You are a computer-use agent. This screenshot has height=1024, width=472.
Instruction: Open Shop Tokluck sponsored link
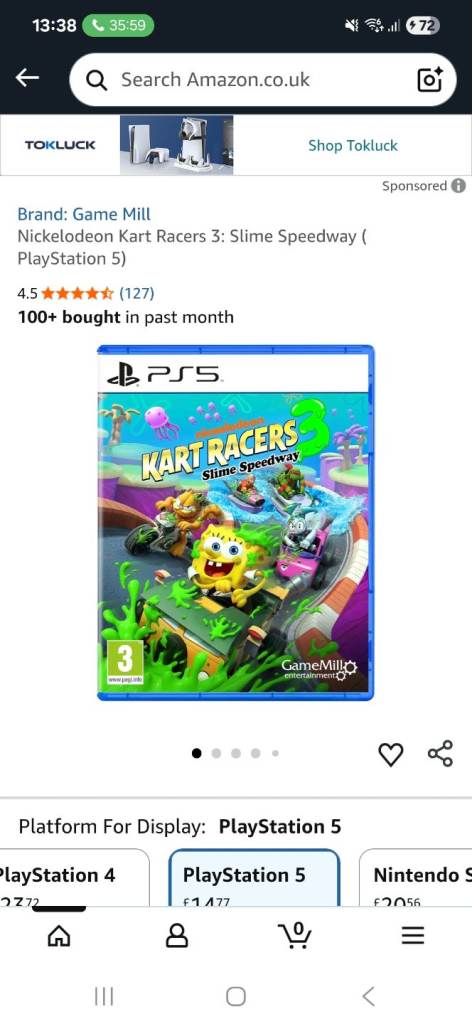(353, 146)
